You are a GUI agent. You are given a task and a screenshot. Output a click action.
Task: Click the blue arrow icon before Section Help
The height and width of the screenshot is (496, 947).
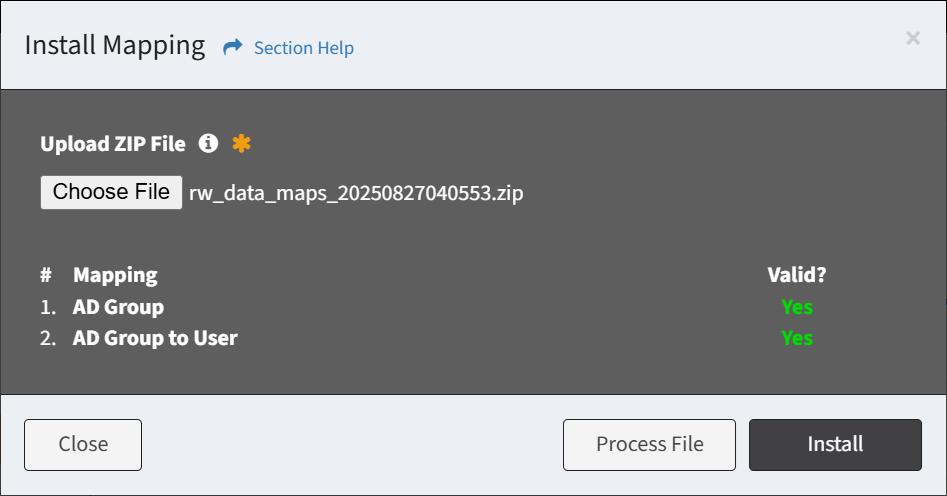(233, 47)
